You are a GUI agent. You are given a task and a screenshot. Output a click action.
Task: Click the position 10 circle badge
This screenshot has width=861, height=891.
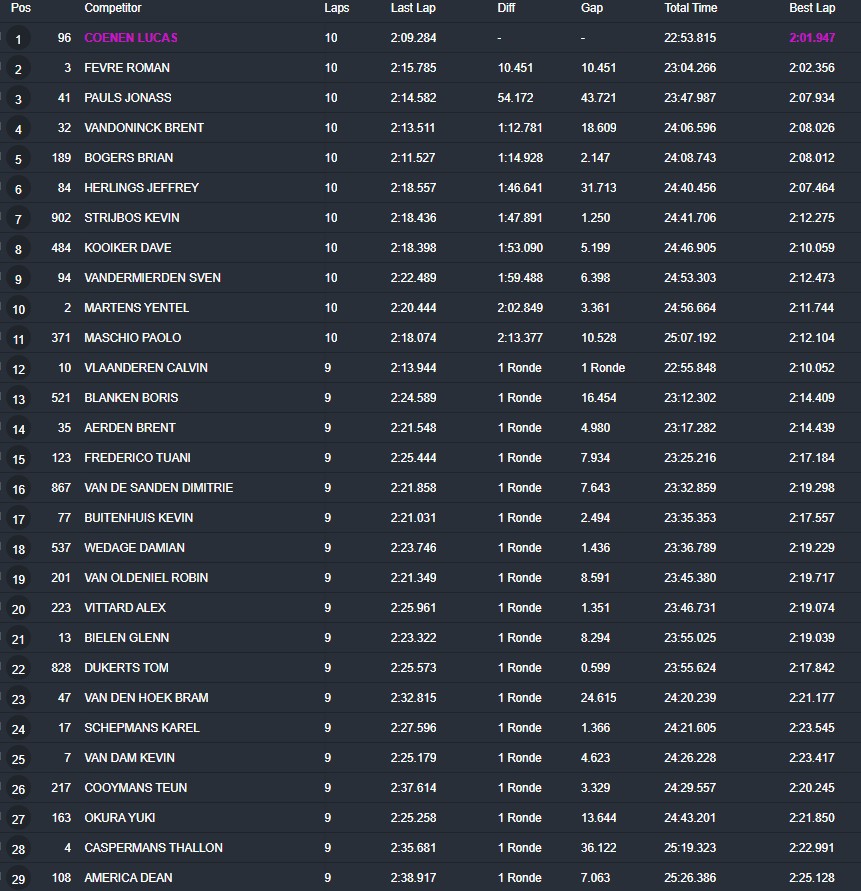tap(19, 310)
